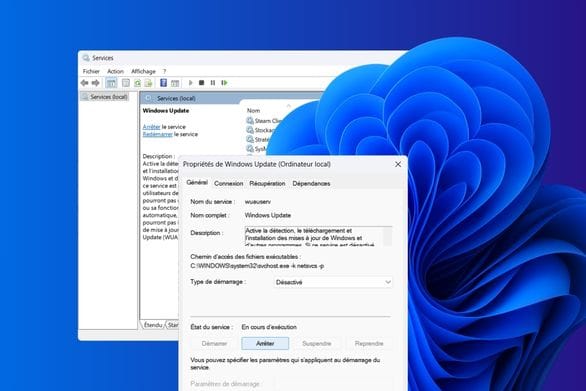Click the Windows Update full name text
The image size is (586, 391).
point(268,215)
